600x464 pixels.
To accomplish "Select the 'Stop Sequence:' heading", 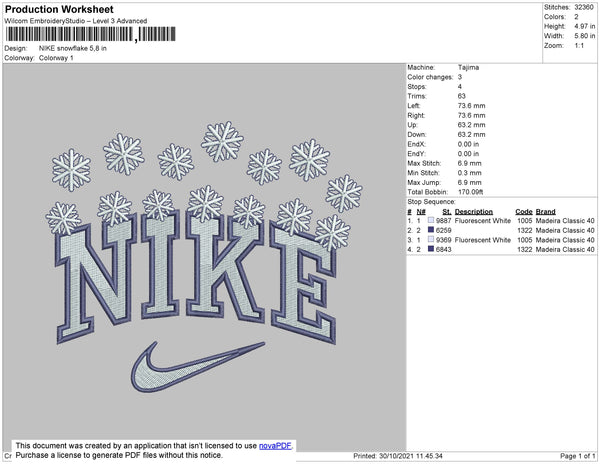I will tap(431, 202).
